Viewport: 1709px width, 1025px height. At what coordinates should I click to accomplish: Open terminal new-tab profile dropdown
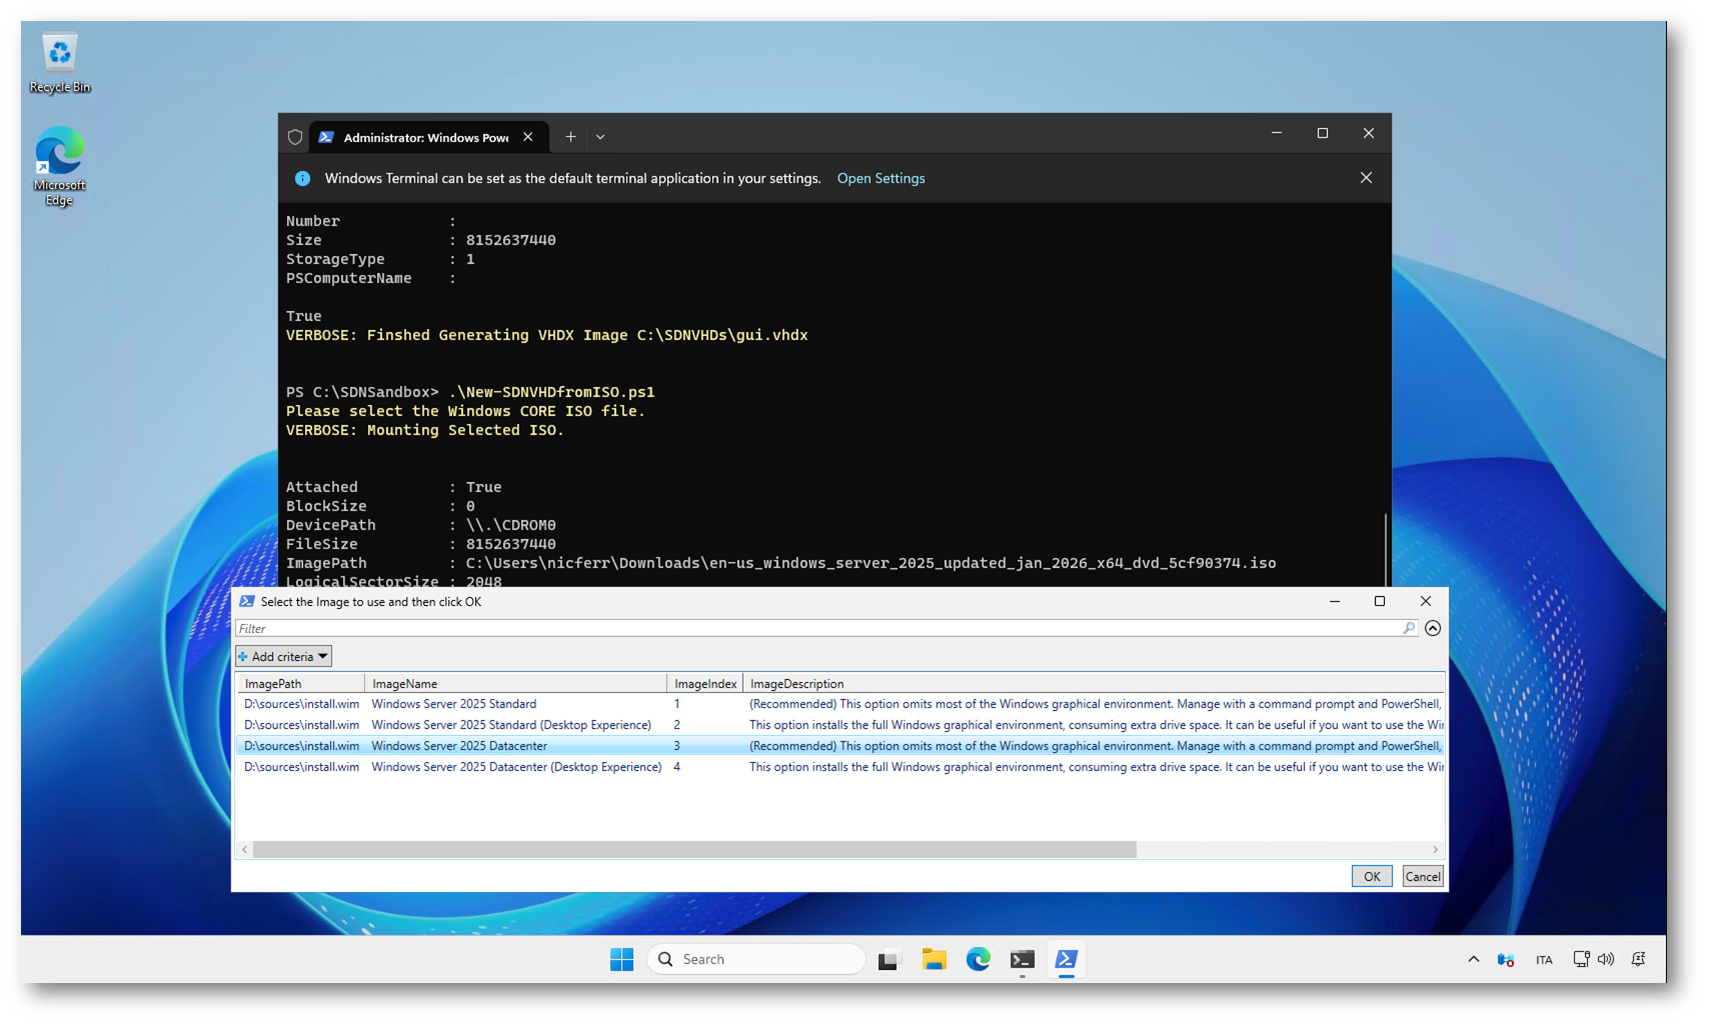600,137
